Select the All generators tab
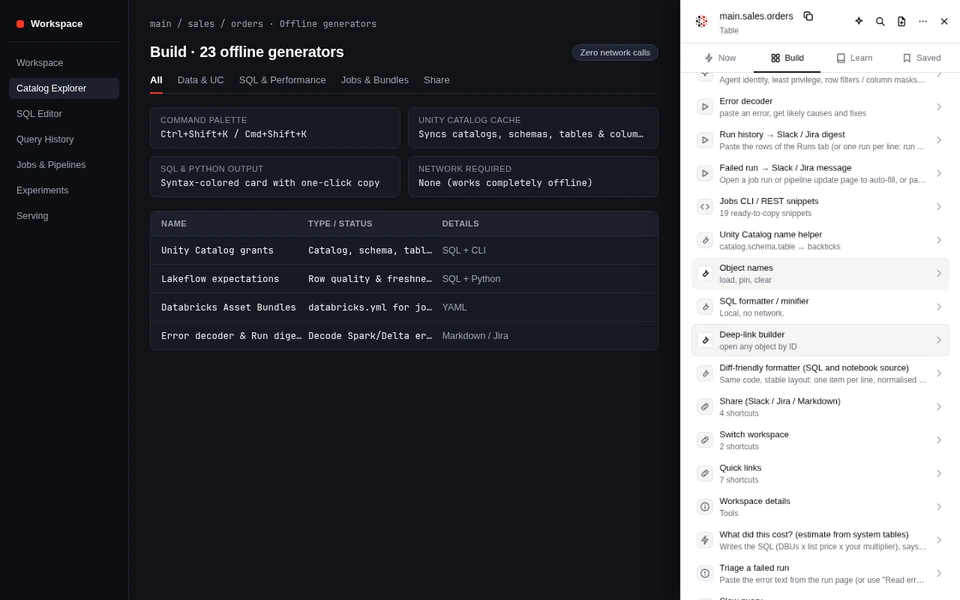 coord(156,80)
